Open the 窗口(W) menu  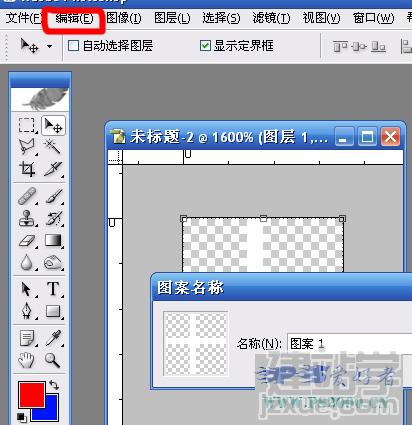pos(373,18)
